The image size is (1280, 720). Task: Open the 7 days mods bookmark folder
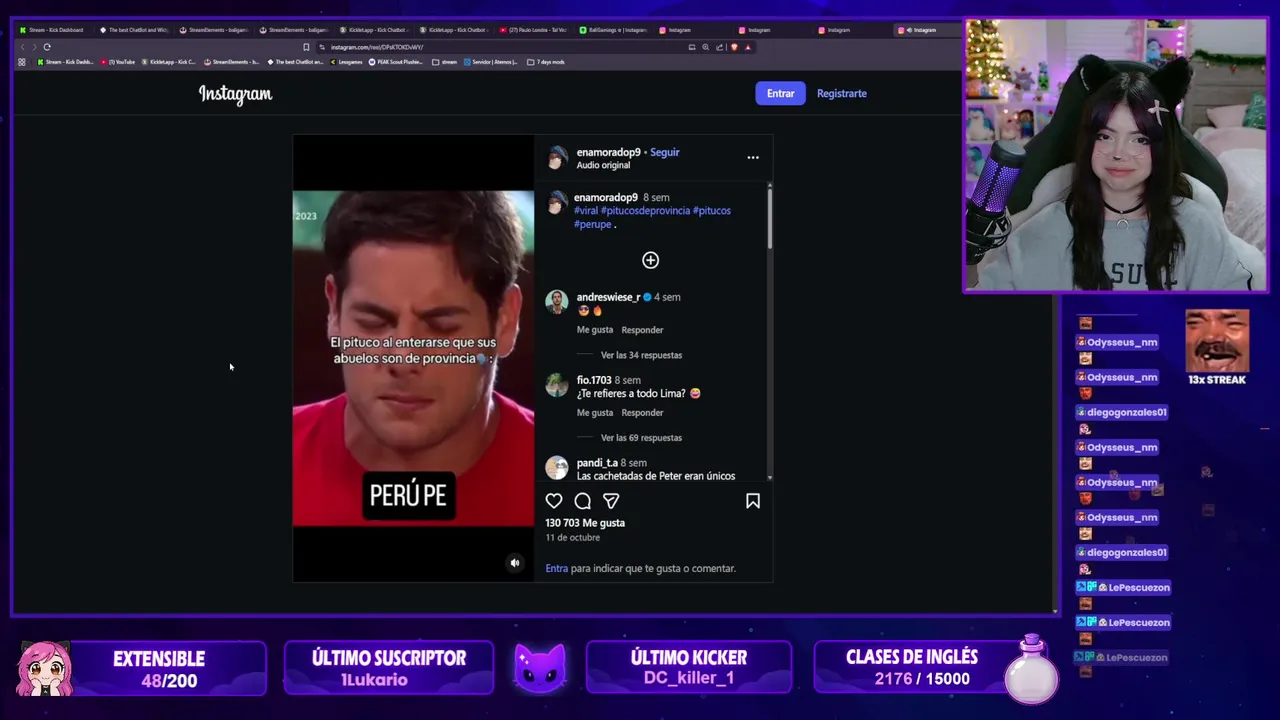pos(546,62)
